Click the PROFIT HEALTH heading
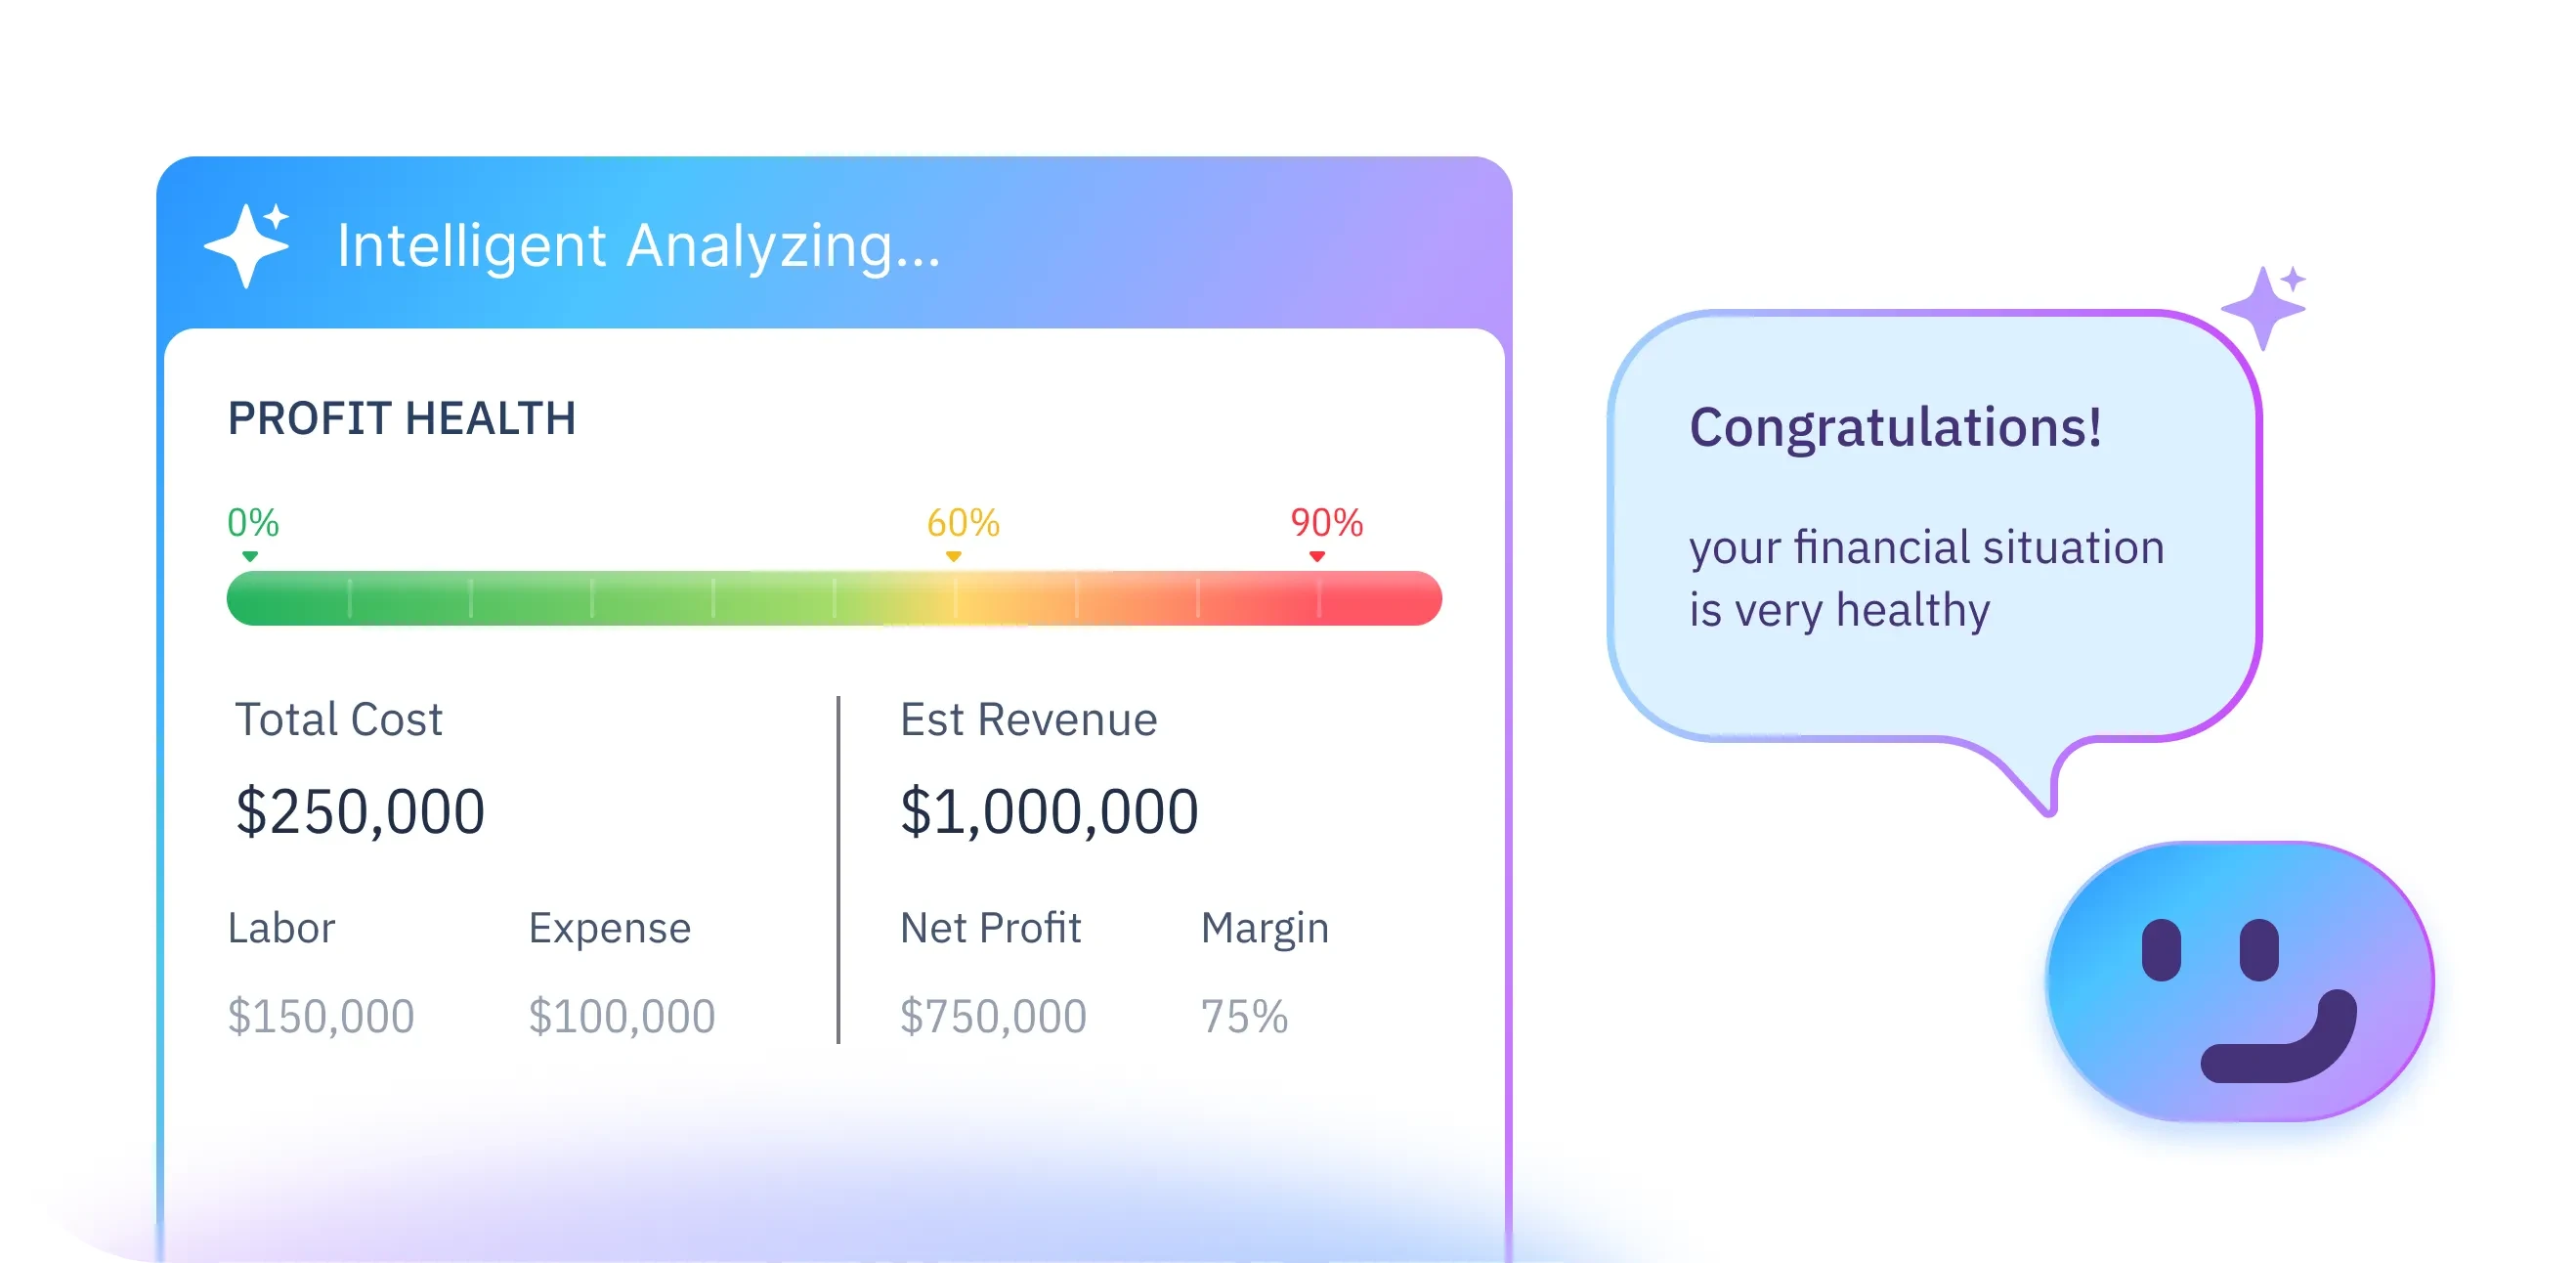This screenshot has width=2576, height=1263. (401, 419)
